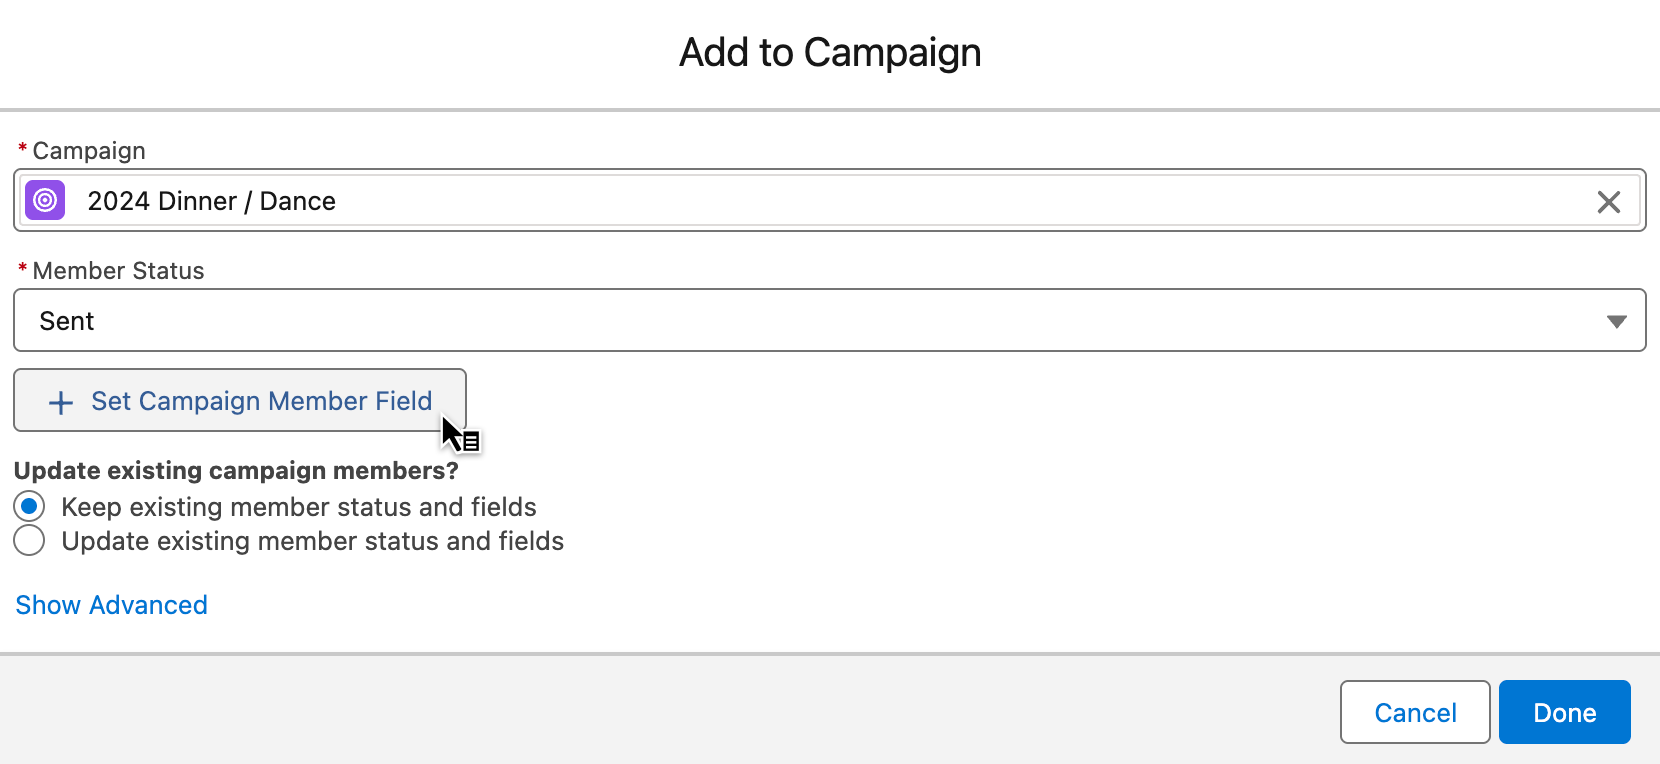Viewport: 1660px width, 764px height.
Task: Click the purple campaign target icon
Action: tap(45, 201)
